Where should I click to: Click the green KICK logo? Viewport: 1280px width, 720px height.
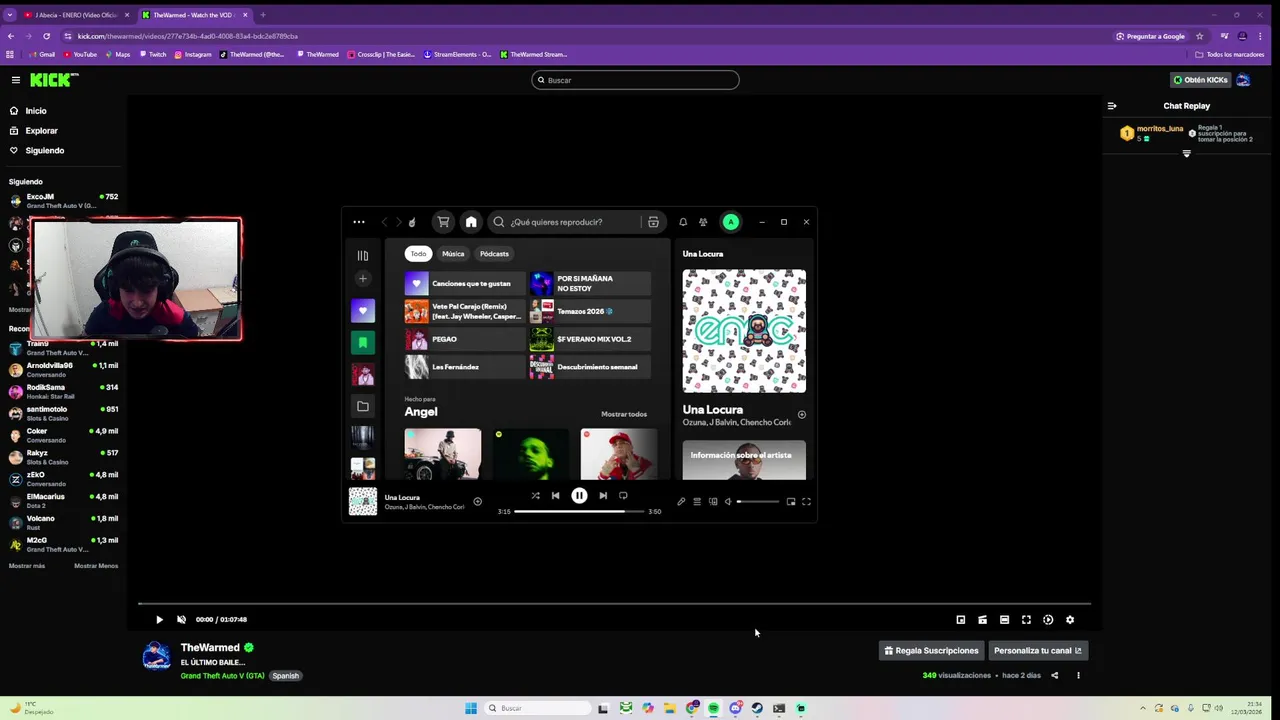point(53,80)
